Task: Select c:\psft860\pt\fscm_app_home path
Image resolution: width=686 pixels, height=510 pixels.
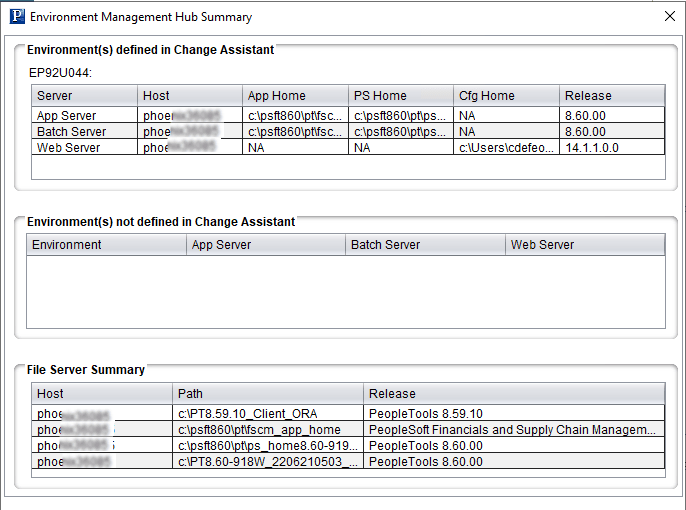Action: click(x=268, y=430)
